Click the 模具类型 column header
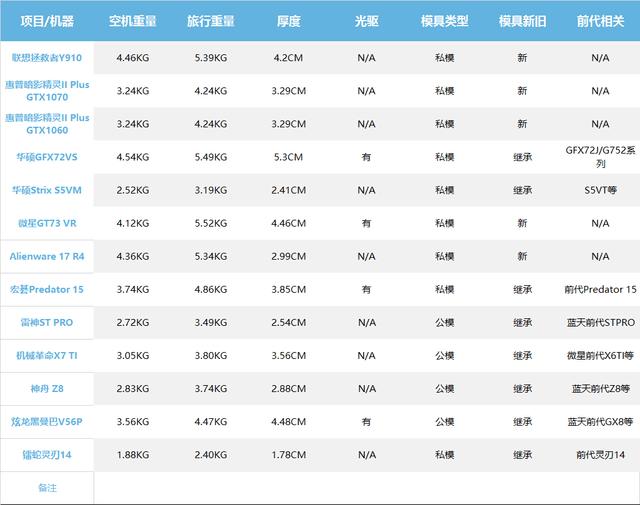 444,21
